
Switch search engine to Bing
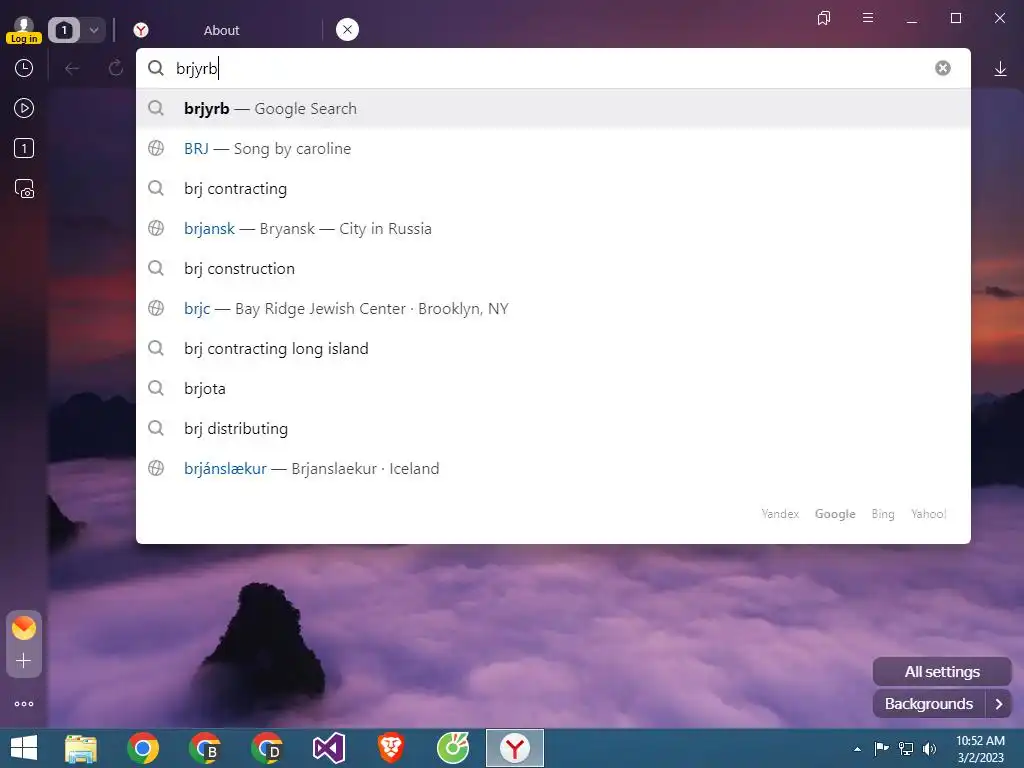(x=883, y=514)
